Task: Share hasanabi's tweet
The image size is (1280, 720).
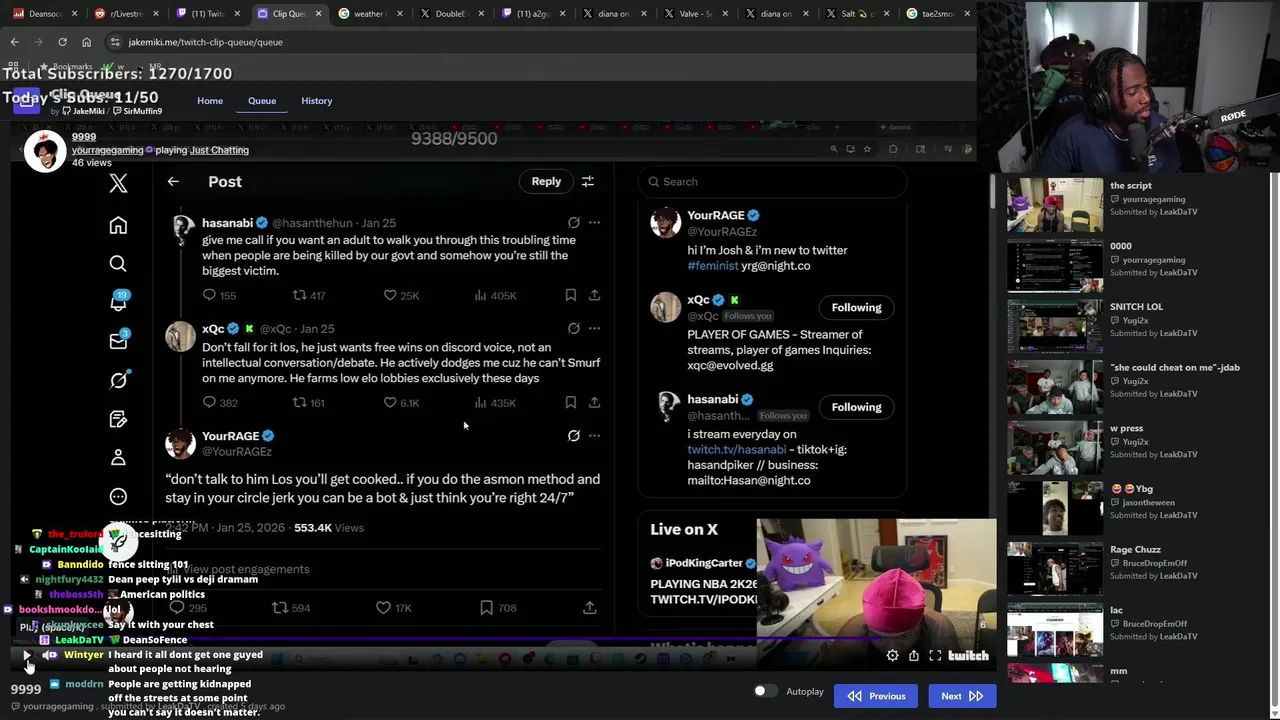Action: pos(594,295)
